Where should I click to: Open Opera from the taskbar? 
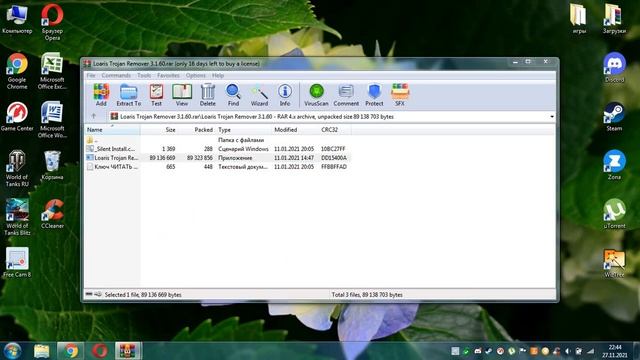pyautogui.click(x=99, y=351)
